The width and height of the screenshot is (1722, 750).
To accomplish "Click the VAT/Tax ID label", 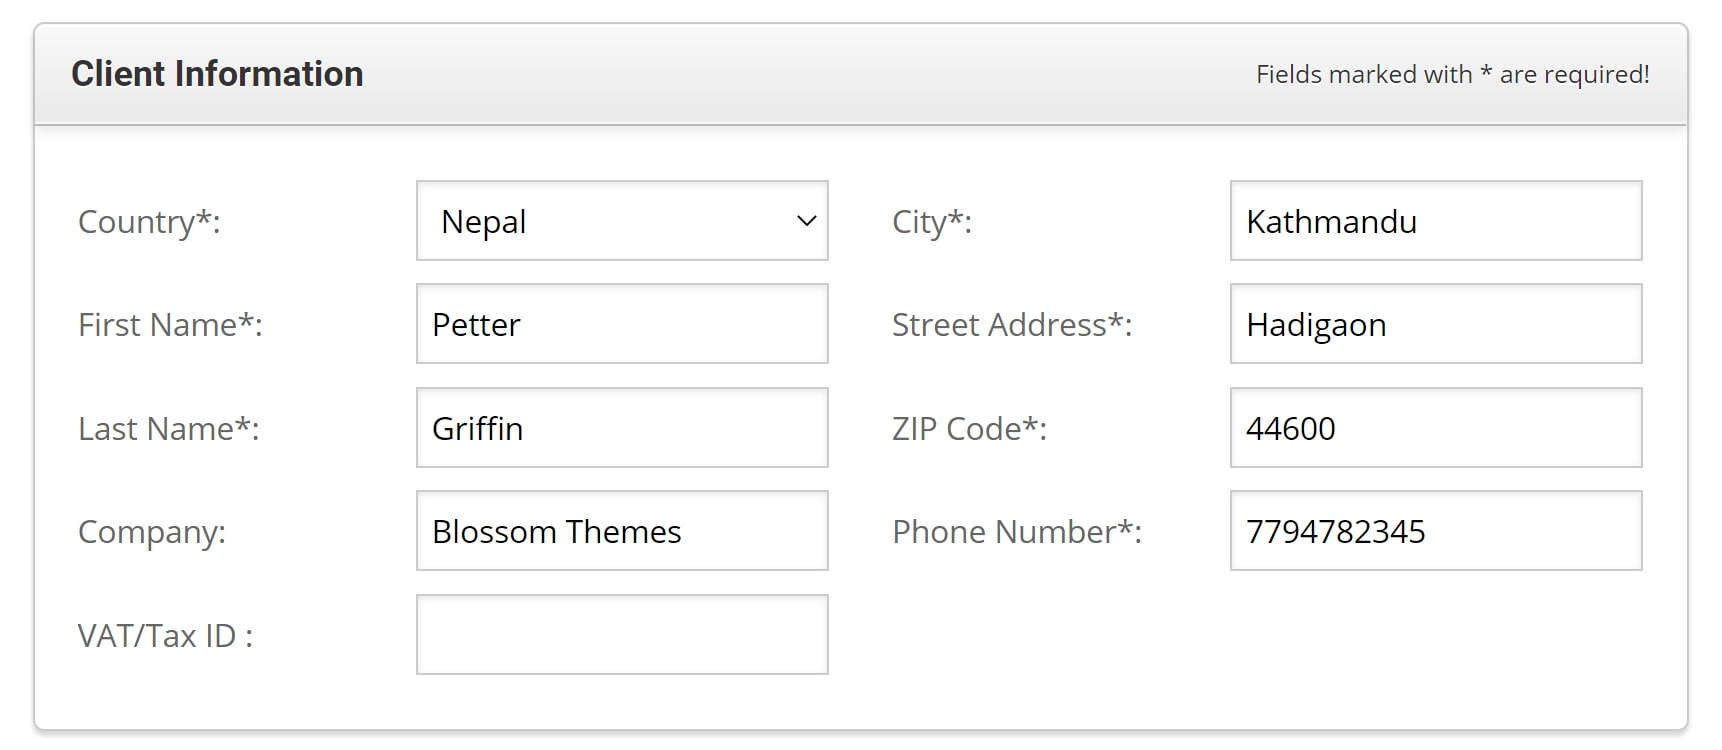I will (x=165, y=636).
